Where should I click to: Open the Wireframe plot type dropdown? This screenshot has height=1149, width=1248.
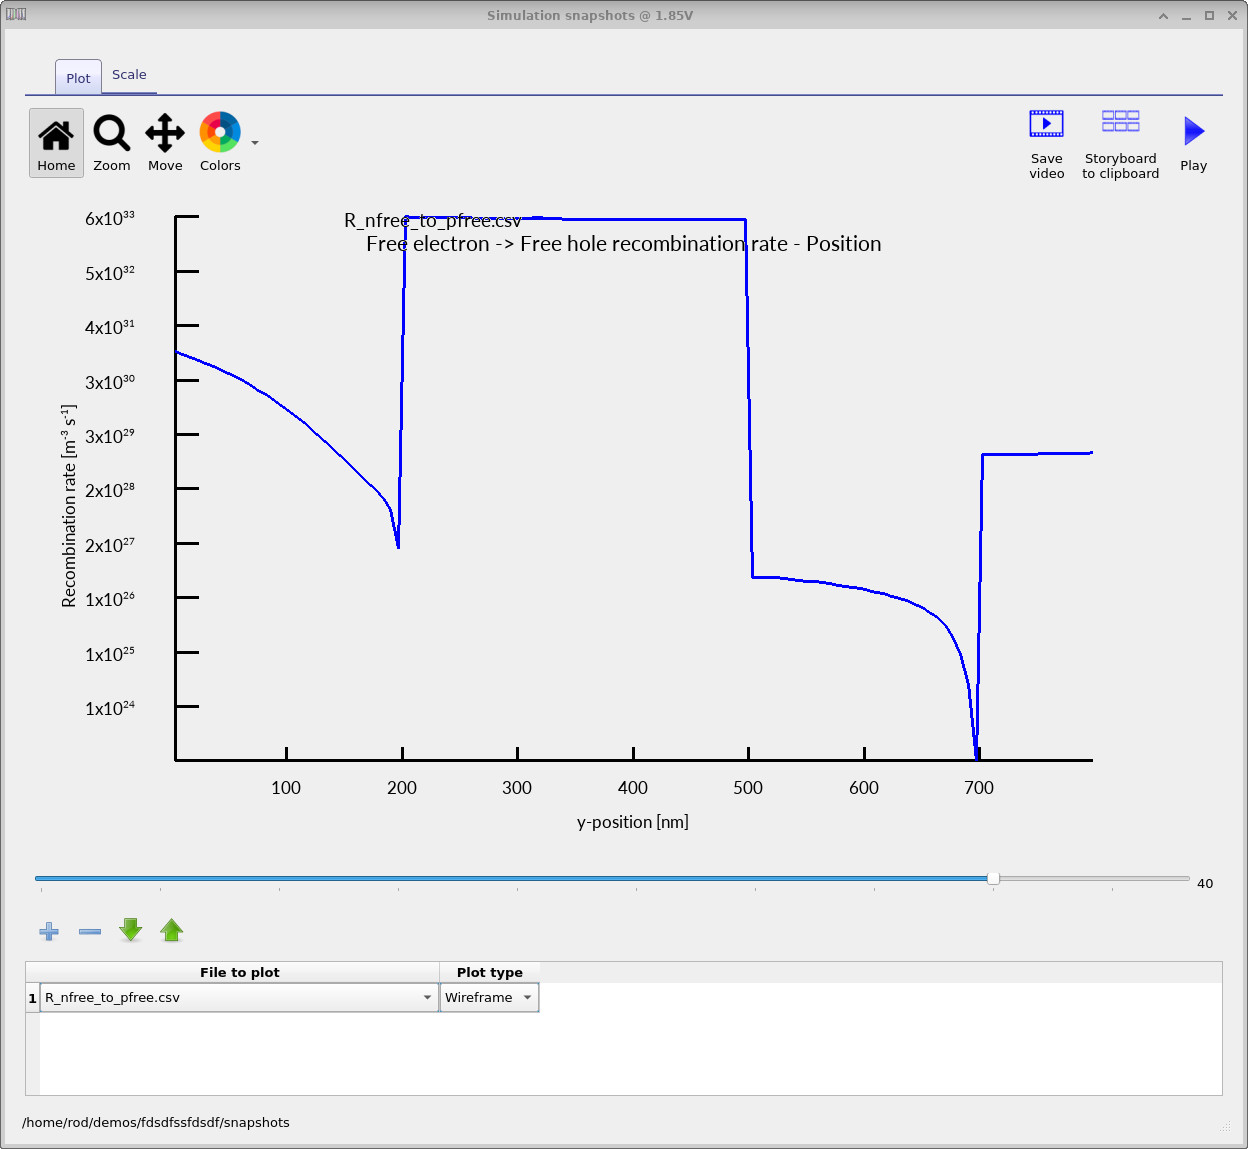(489, 997)
